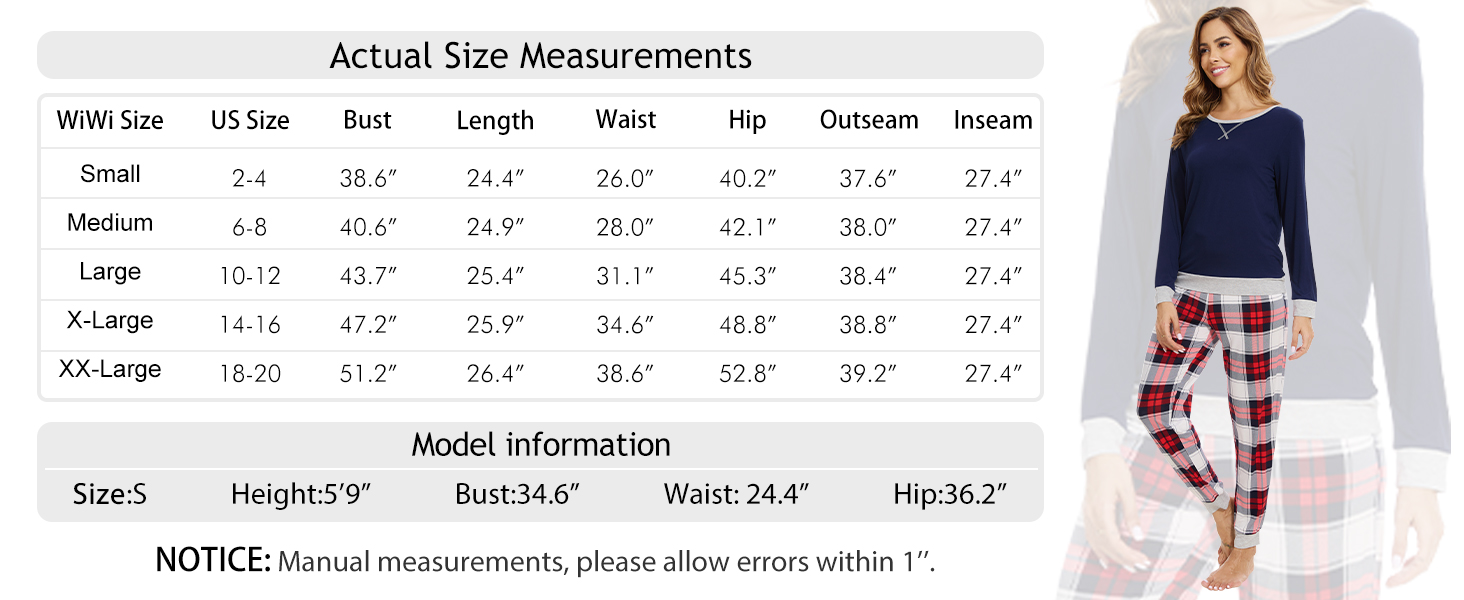The image size is (1464, 600).
Task: Click the 38.6″ bust value for Small
Action: pos(368,180)
